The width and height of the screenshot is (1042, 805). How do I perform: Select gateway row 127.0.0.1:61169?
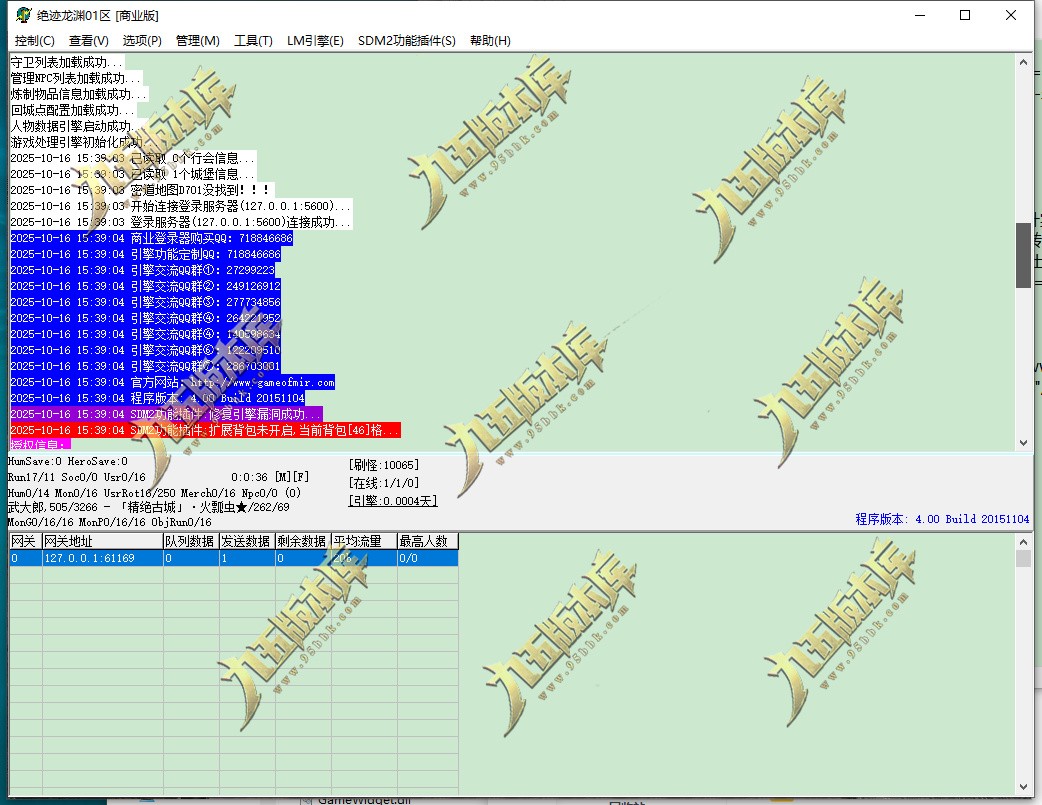(x=234, y=558)
